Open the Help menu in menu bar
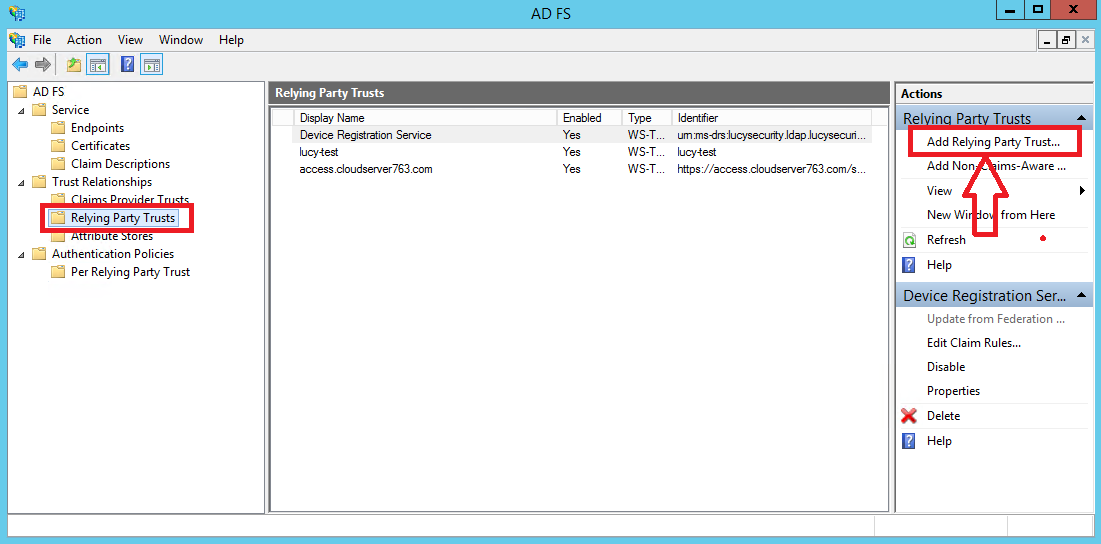Image resolution: width=1101 pixels, height=544 pixels. (x=231, y=40)
